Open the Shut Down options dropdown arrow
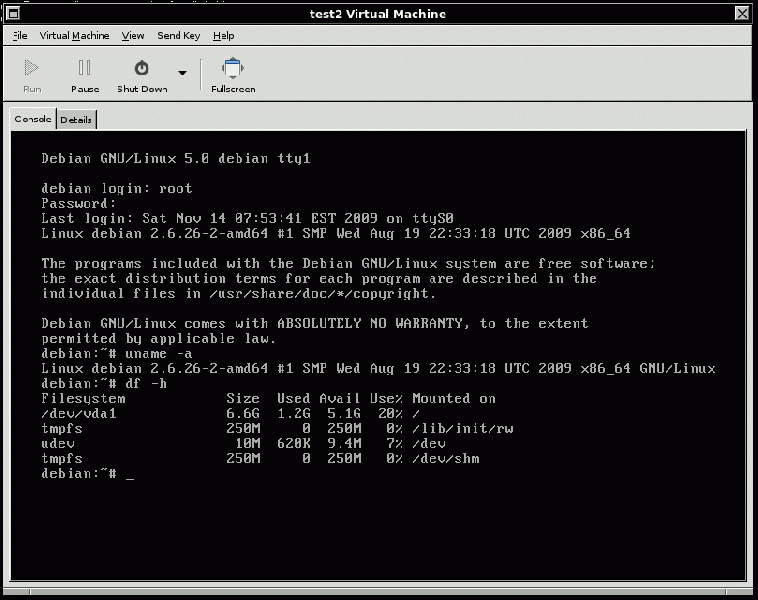Image resolution: width=758 pixels, height=600 pixels. (x=182, y=73)
